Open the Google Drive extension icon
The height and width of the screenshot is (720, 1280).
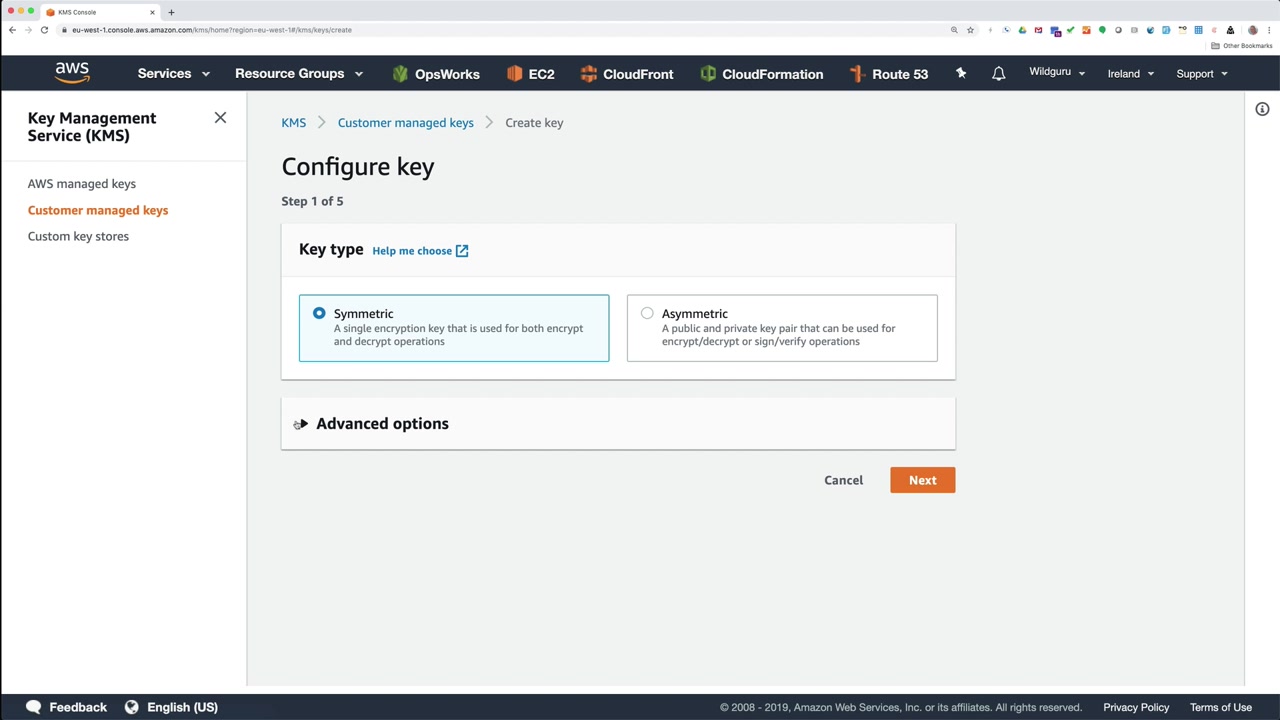point(1022,30)
